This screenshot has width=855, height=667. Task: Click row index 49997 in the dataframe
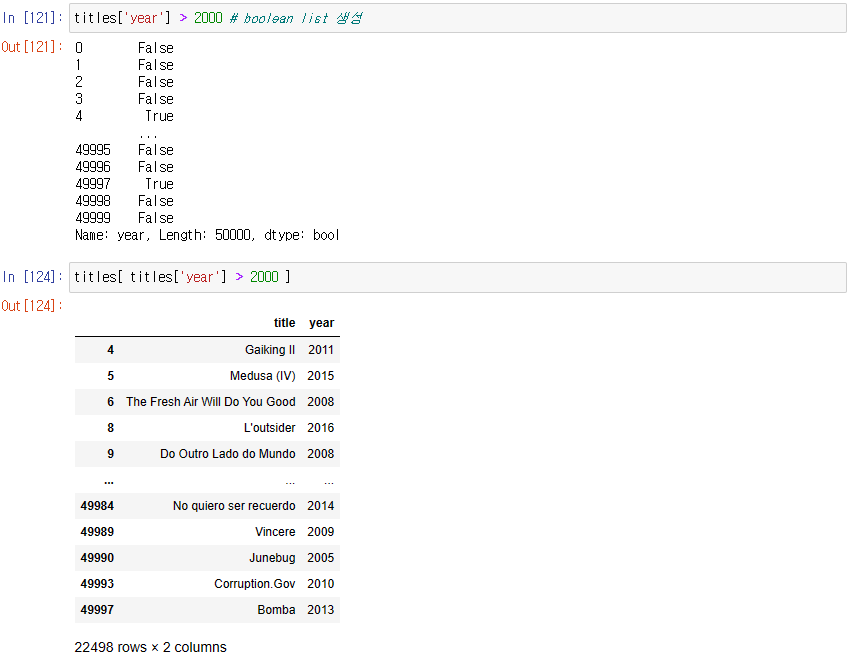pos(97,610)
